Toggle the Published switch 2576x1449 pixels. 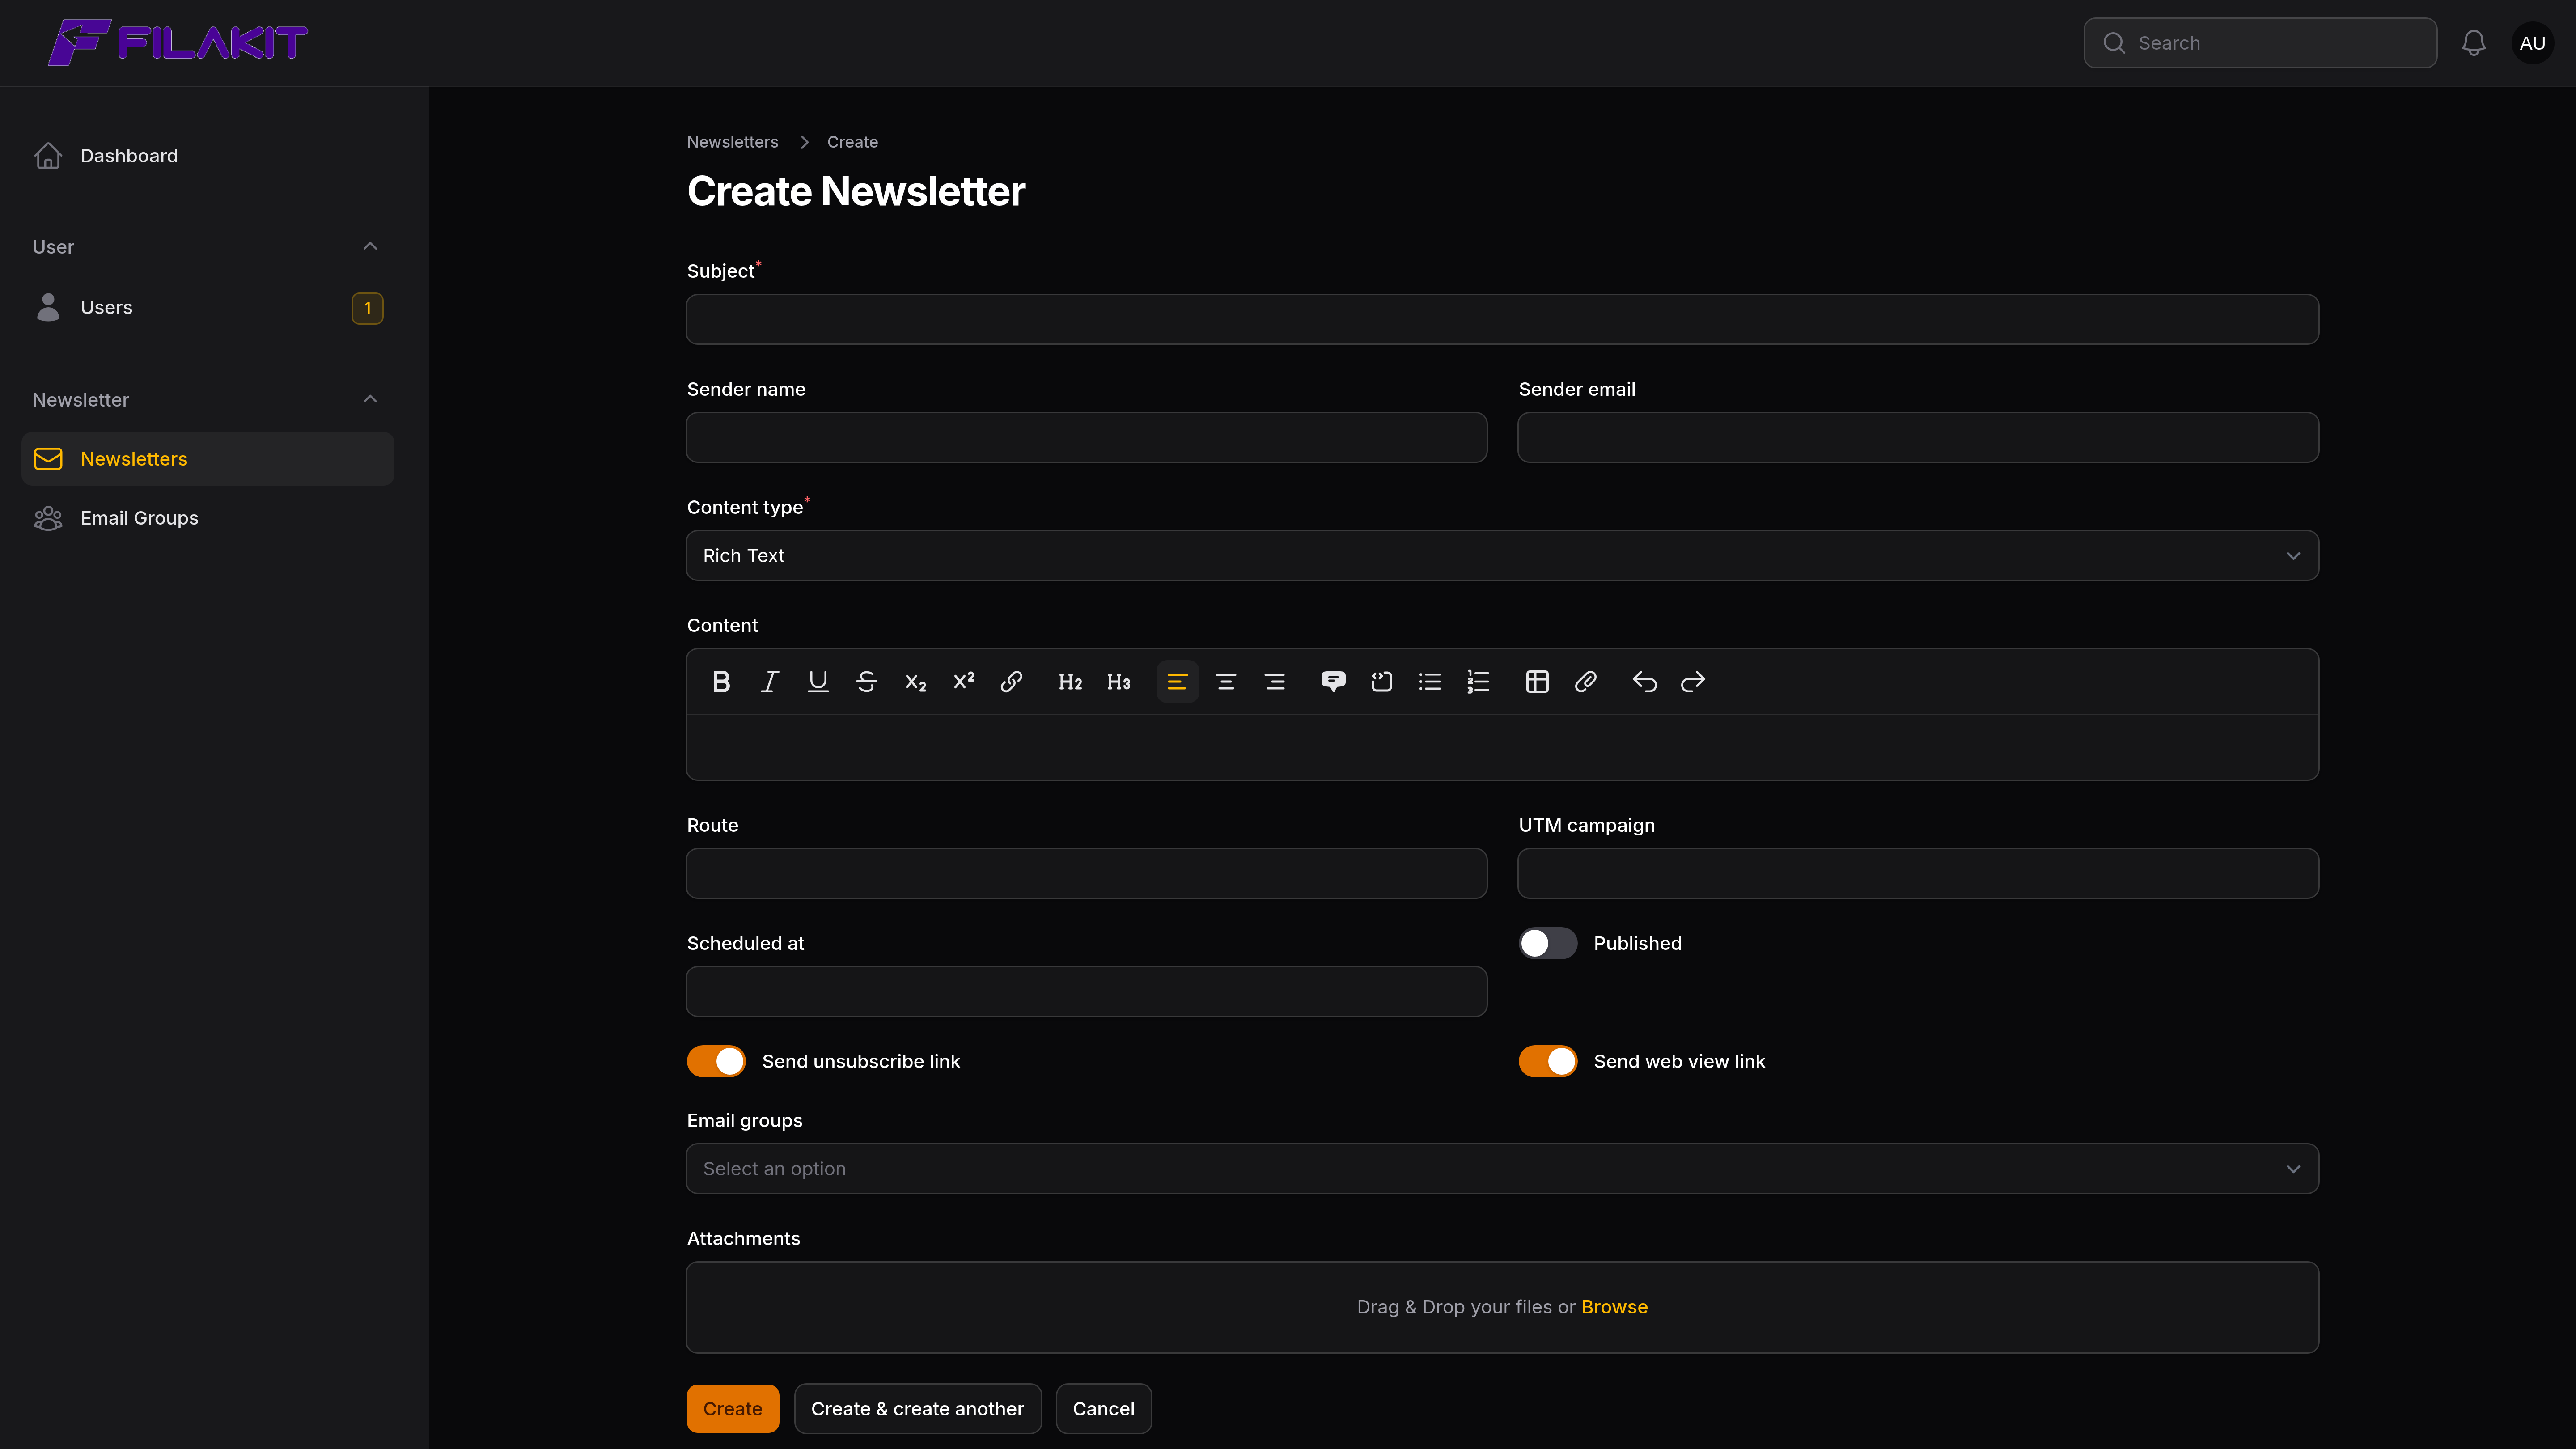1547,943
